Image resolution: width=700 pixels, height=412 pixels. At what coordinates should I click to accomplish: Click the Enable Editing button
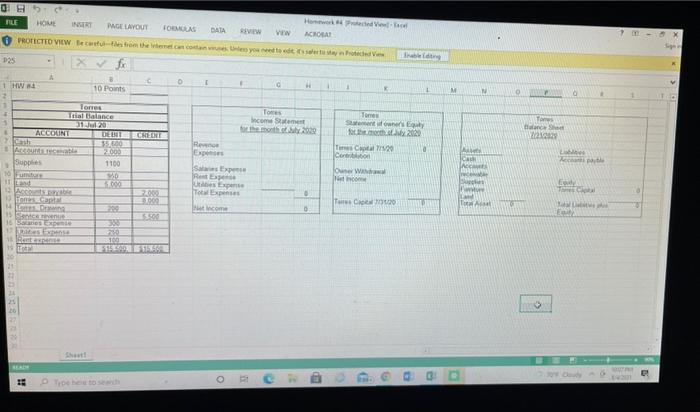pos(422,56)
